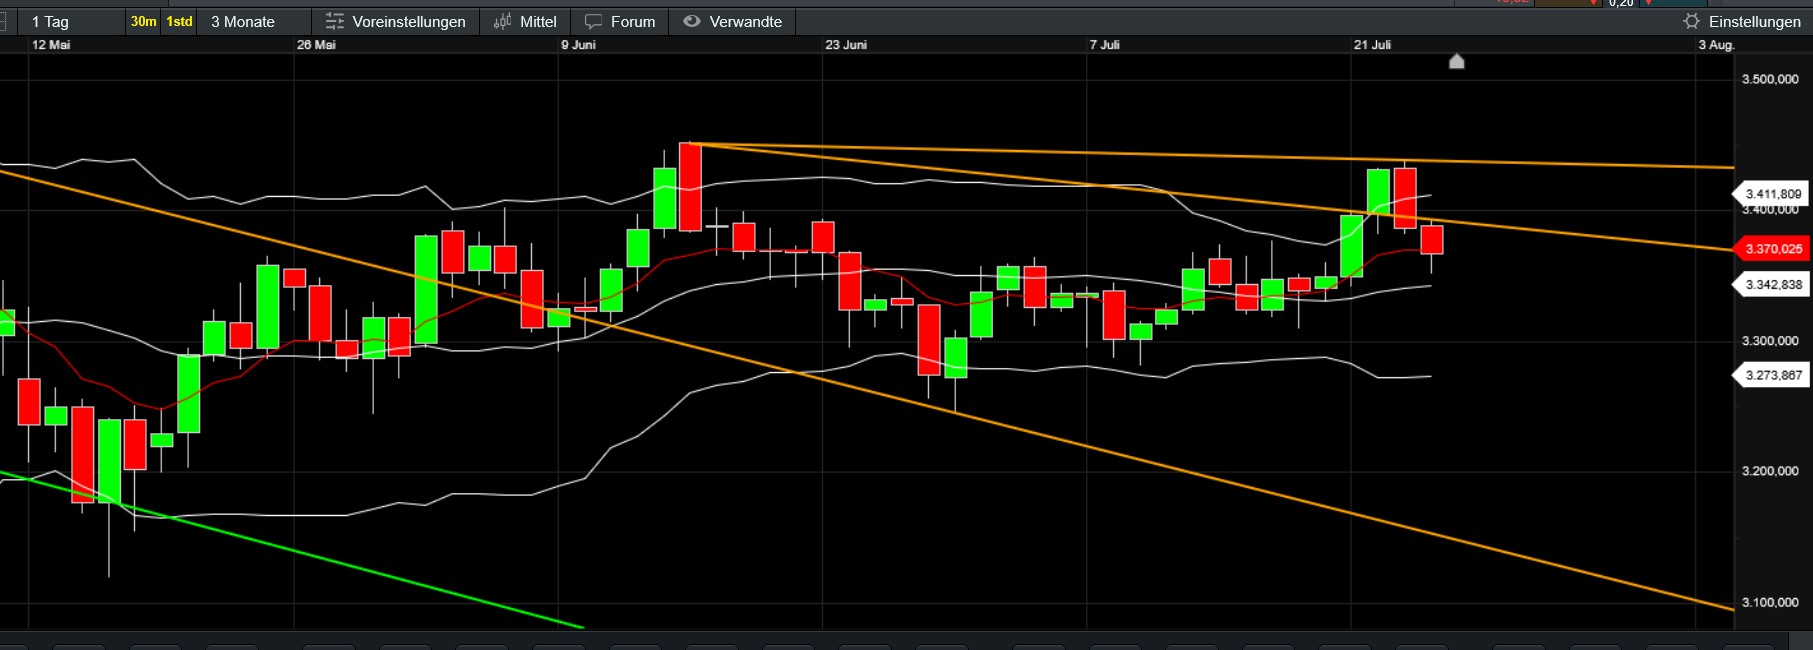Select the 1std timeframe shortcut
The image size is (1813, 650).
[179, 21]
